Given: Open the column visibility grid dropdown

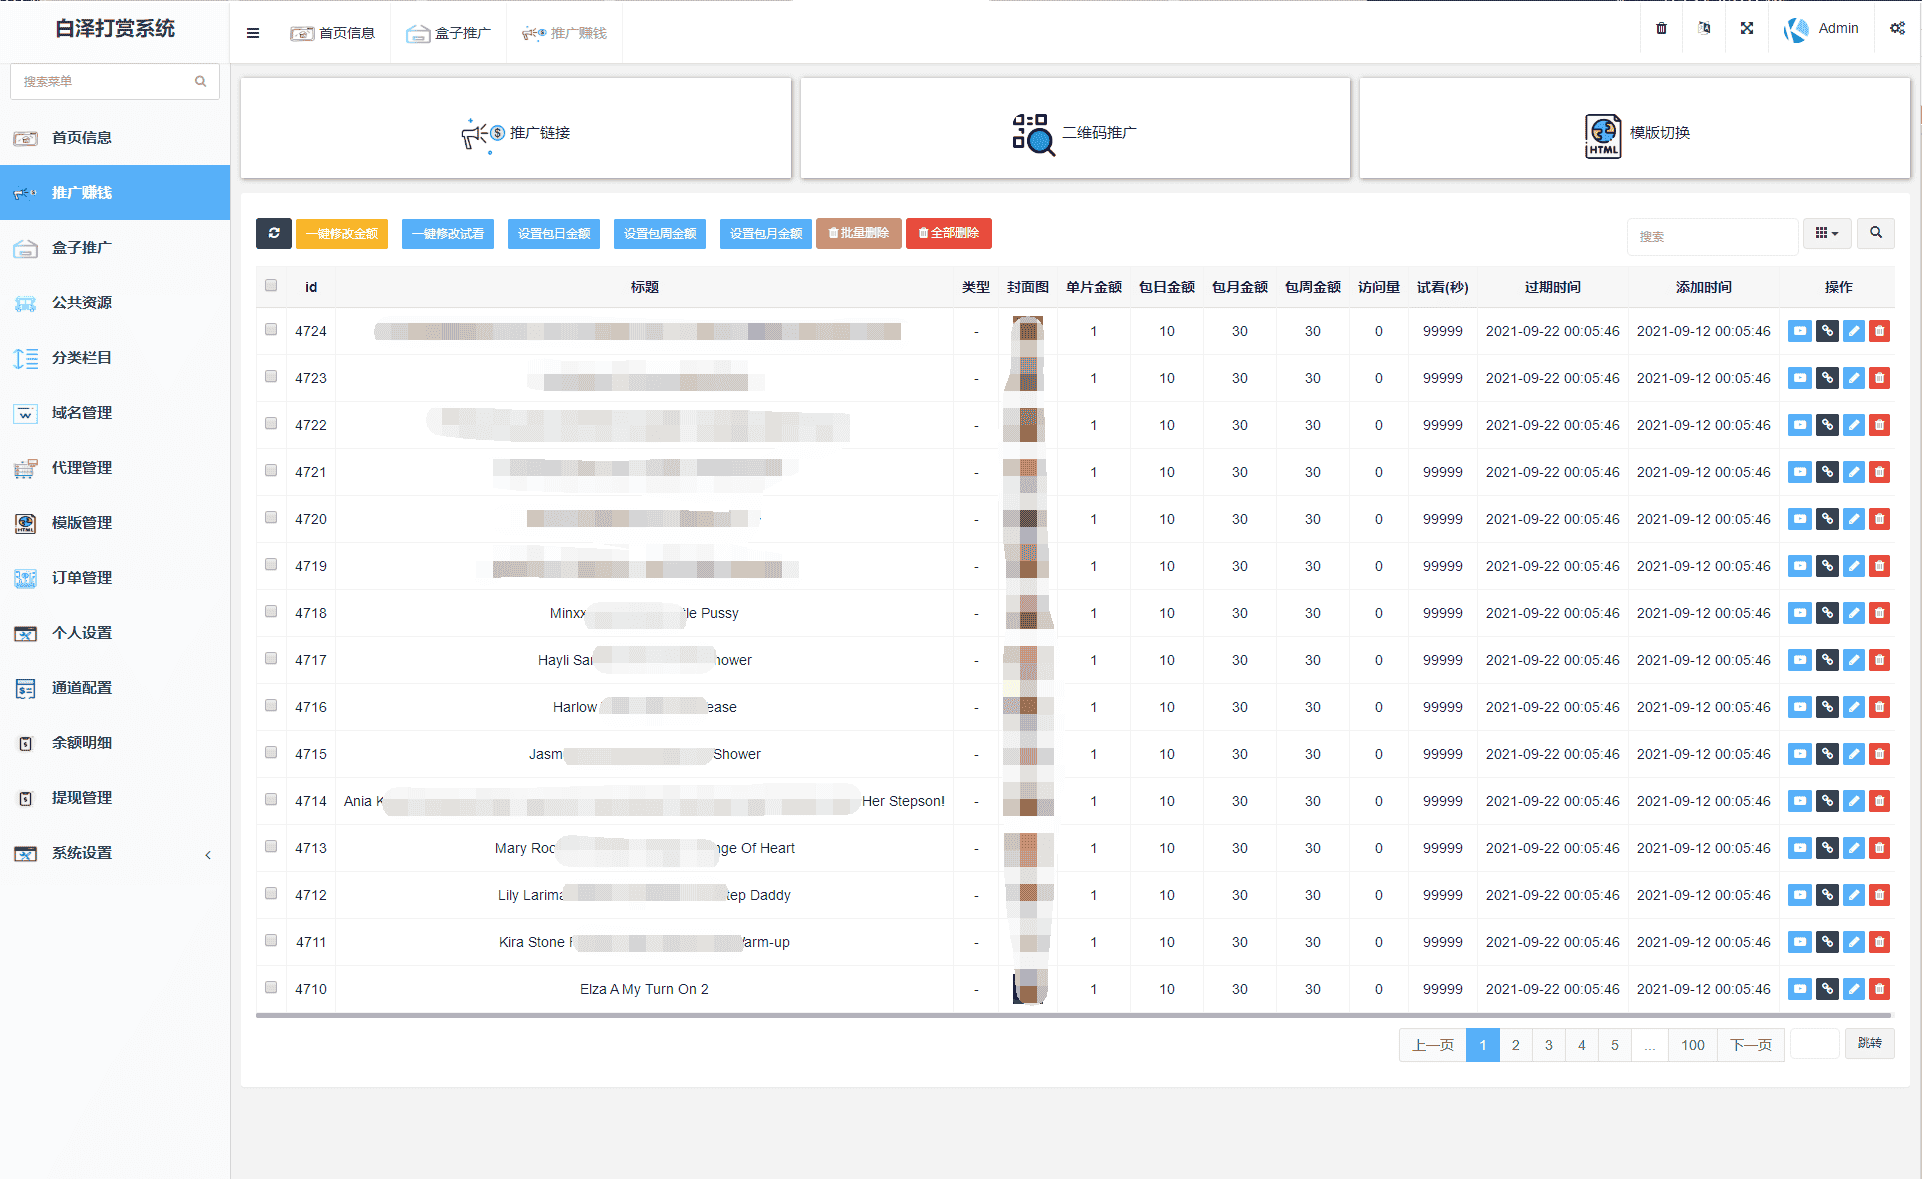Looking at the screenshot, I should tap(1826, 233).
